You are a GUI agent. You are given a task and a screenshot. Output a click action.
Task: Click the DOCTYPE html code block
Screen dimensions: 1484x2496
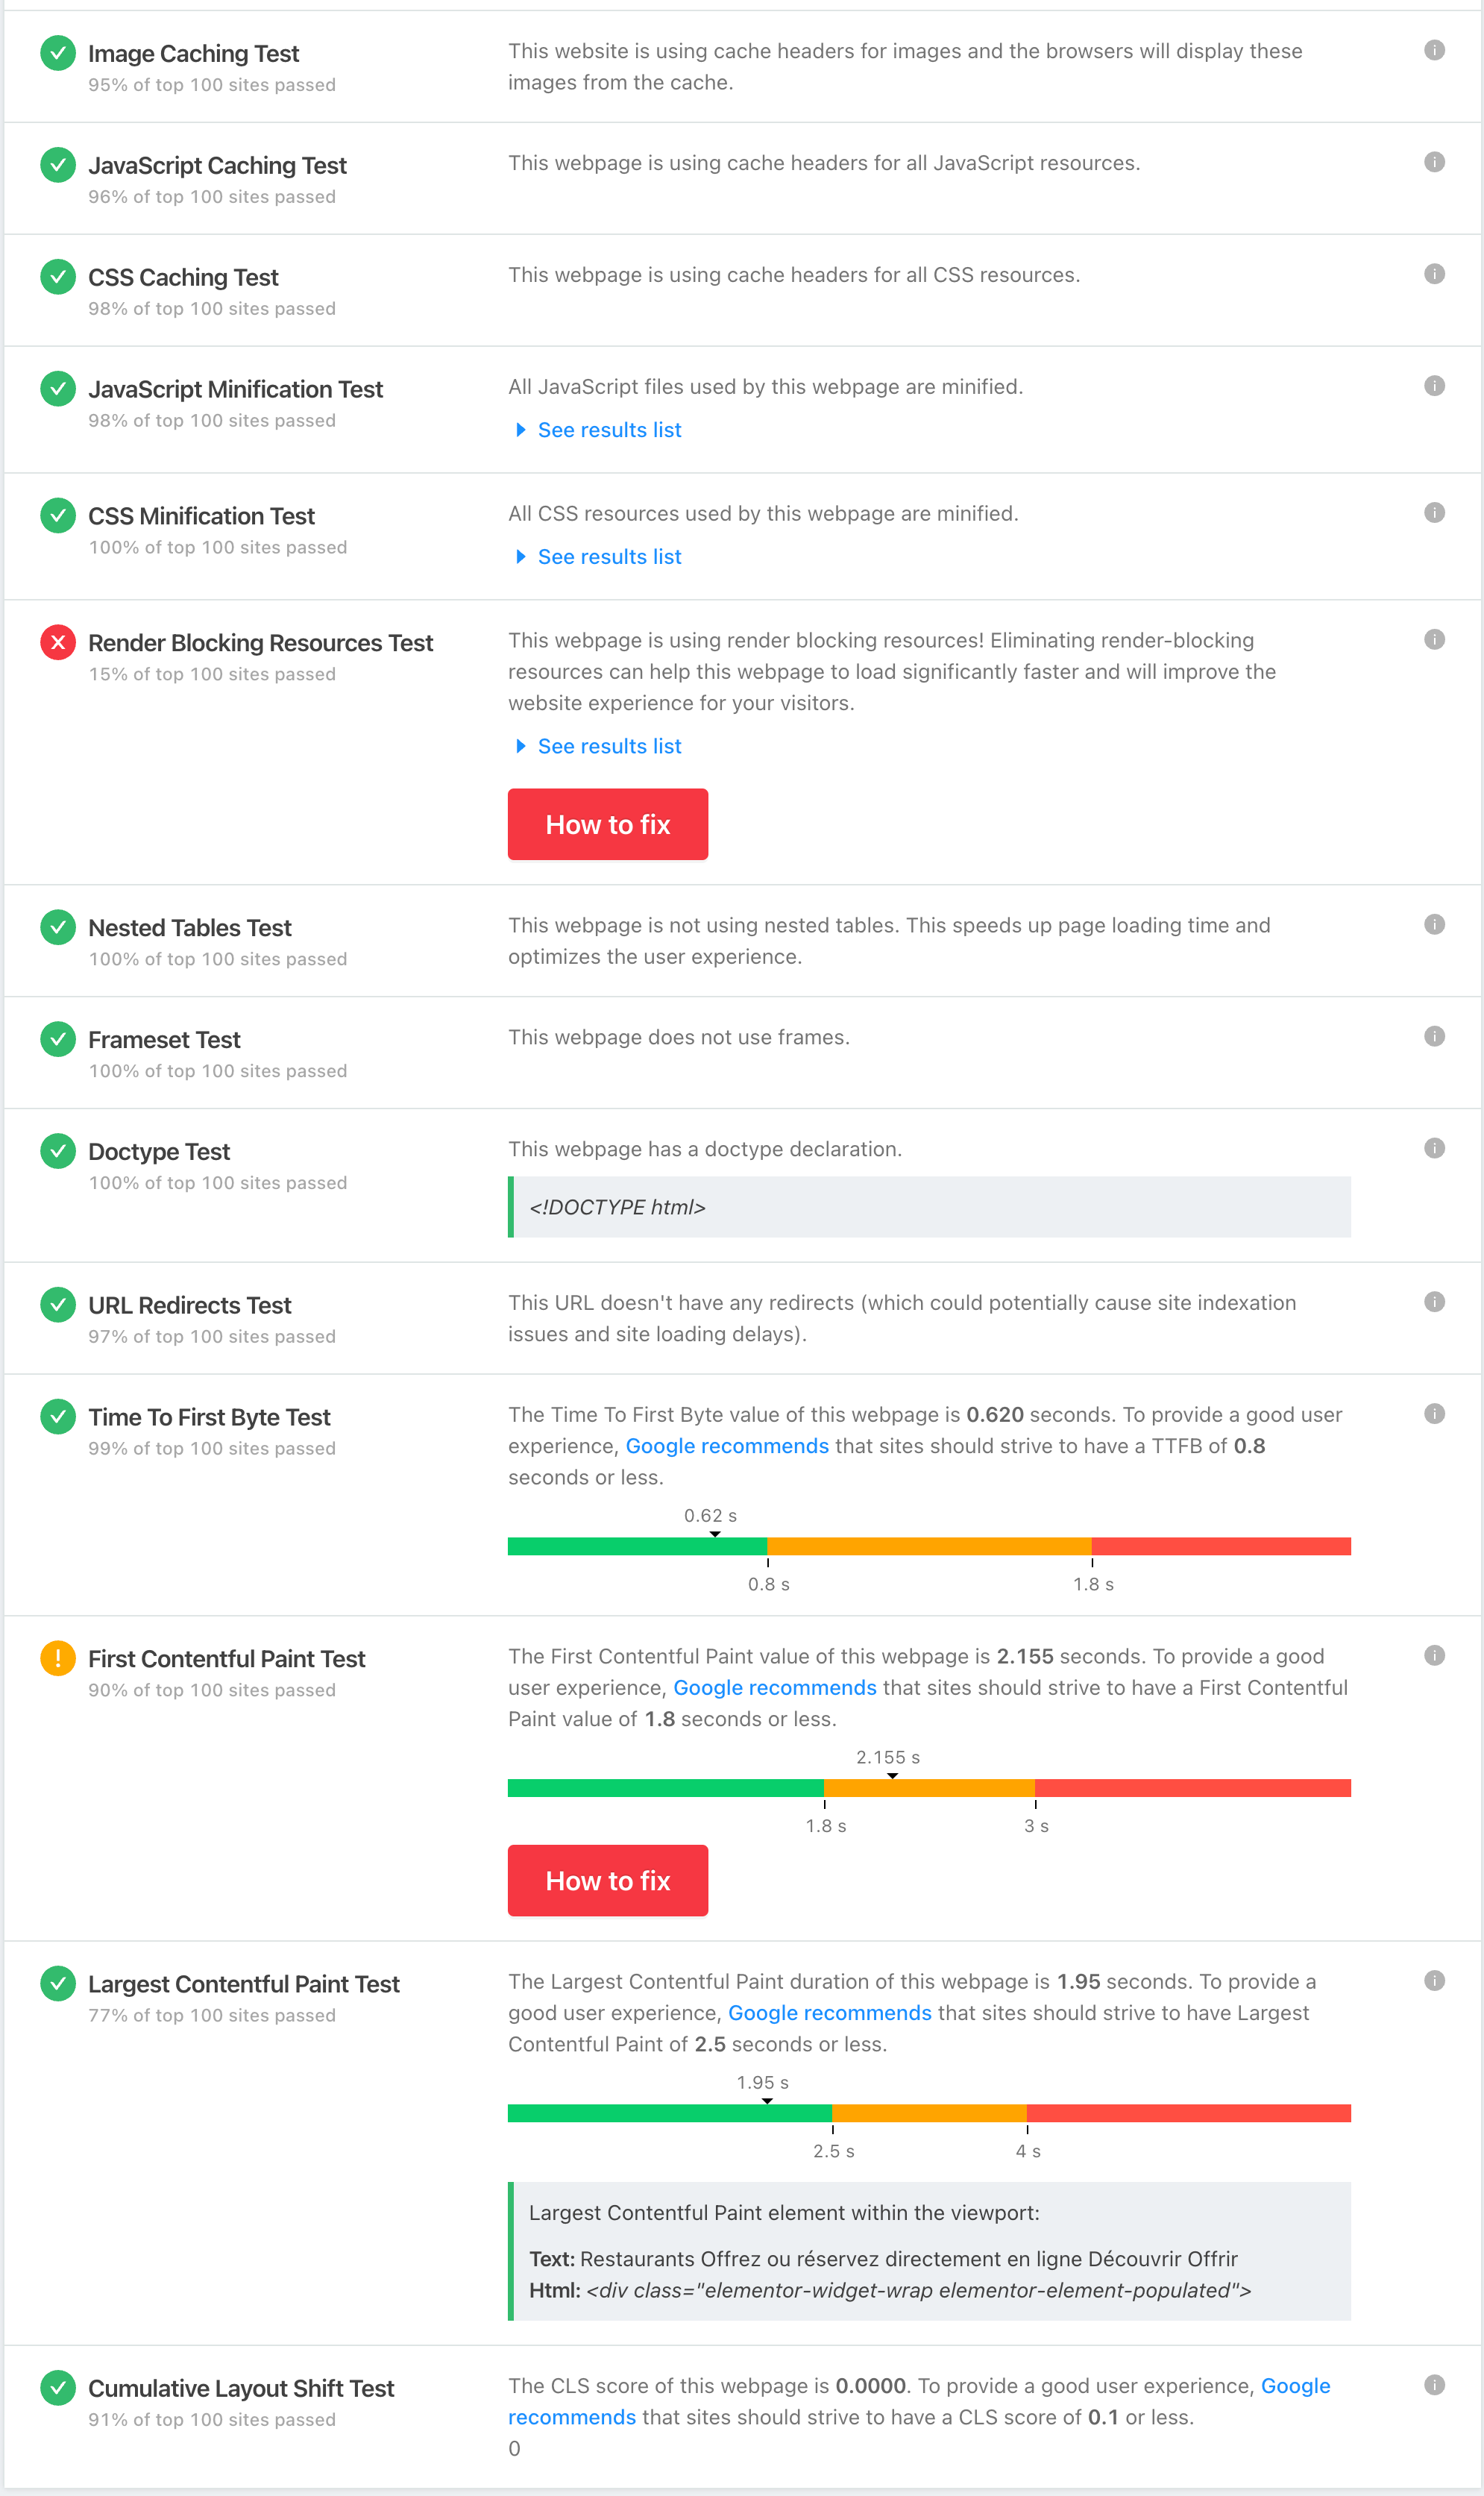(929, 1207)
